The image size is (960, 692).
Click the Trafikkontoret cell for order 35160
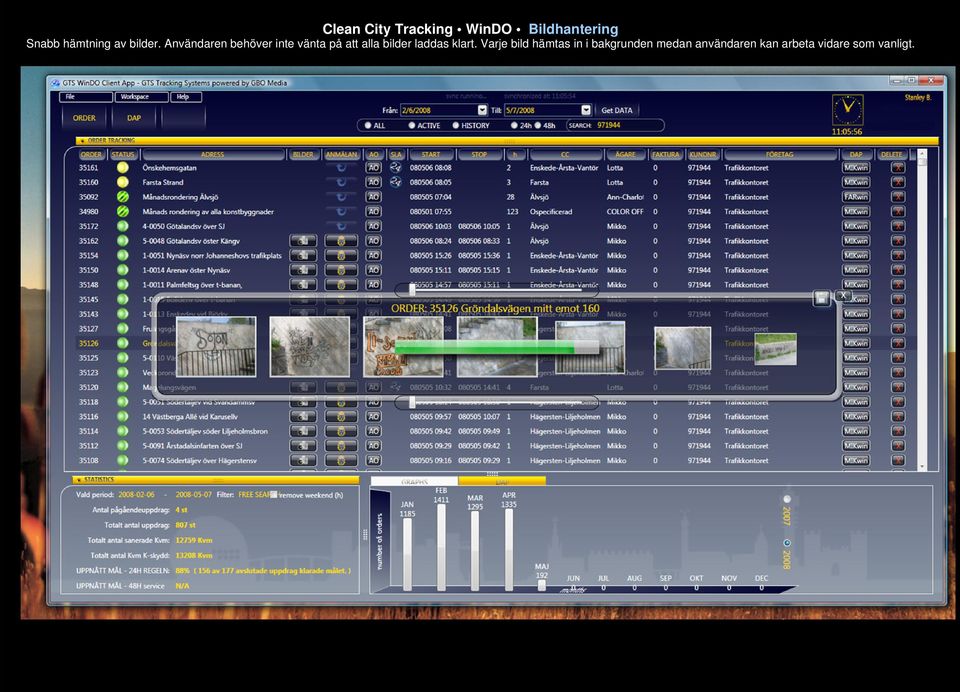pos(746,182)
